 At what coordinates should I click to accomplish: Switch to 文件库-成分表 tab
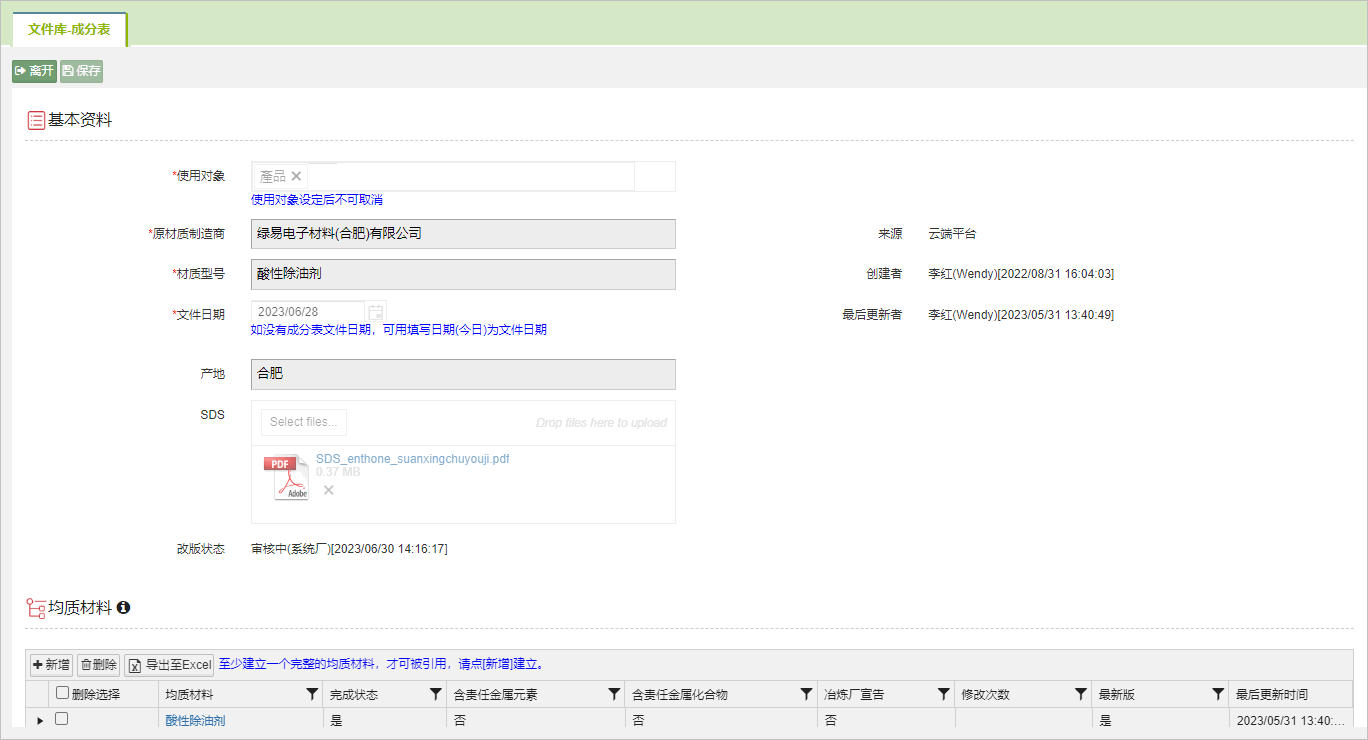click(x=69, y=29)
